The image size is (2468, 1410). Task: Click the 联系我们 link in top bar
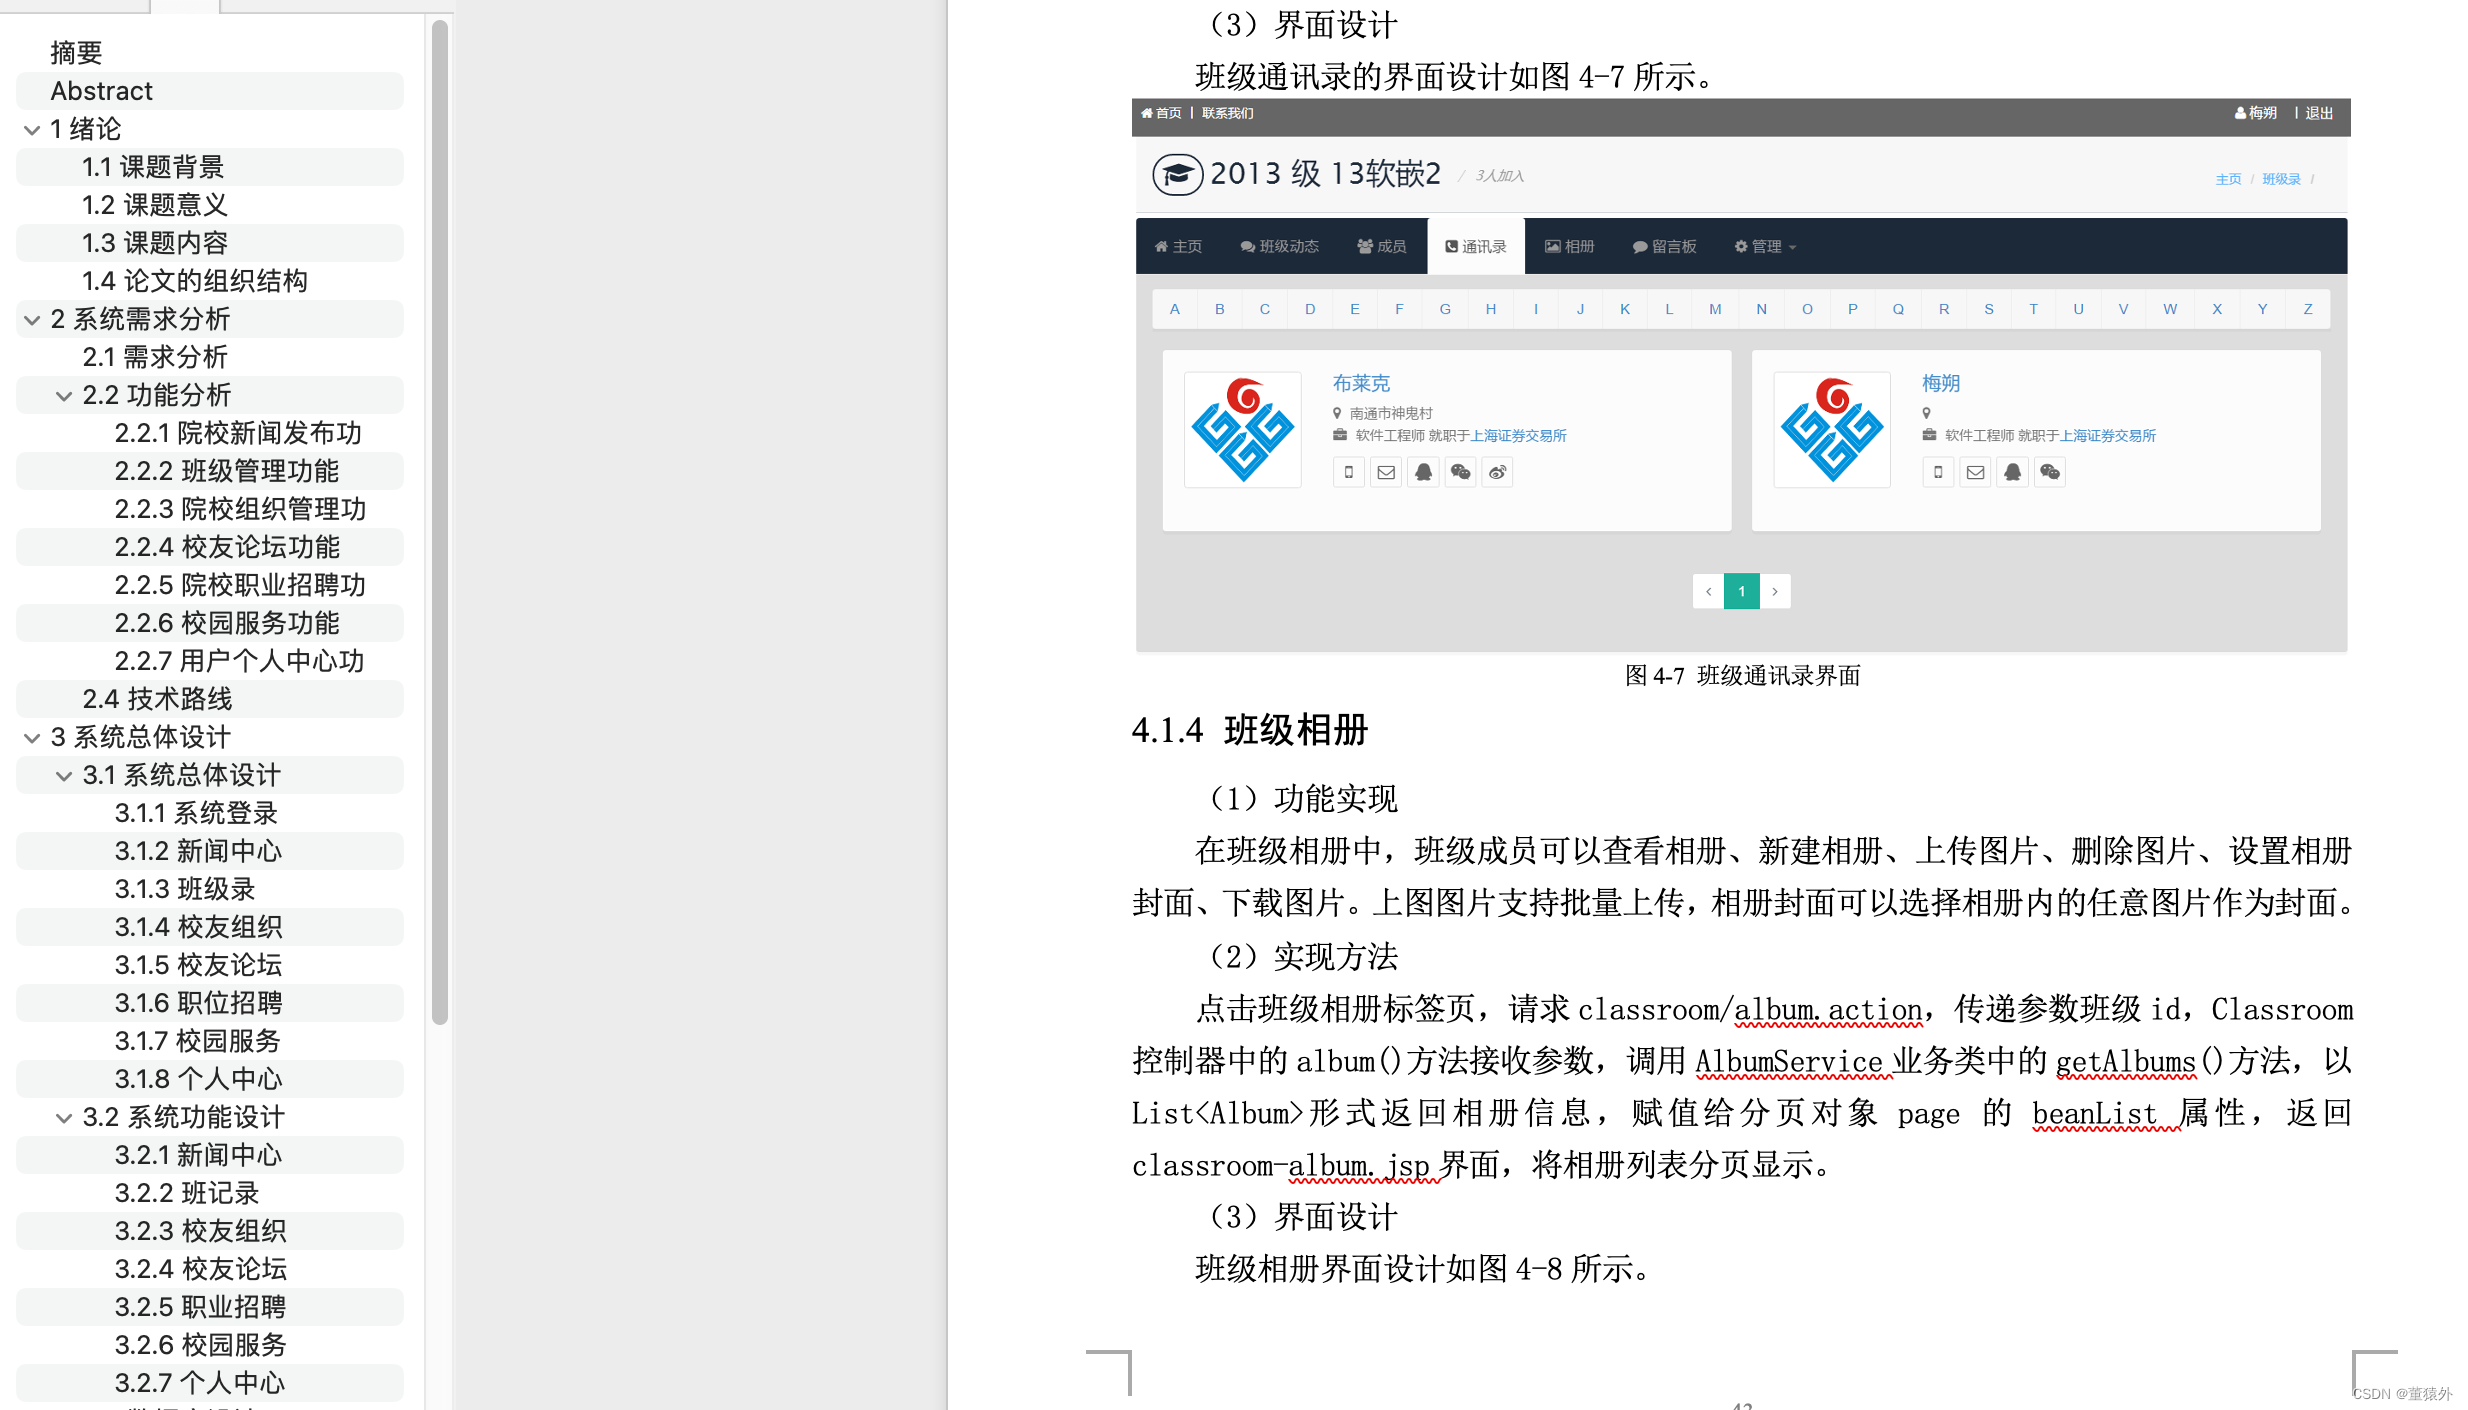coord(1227,113)
